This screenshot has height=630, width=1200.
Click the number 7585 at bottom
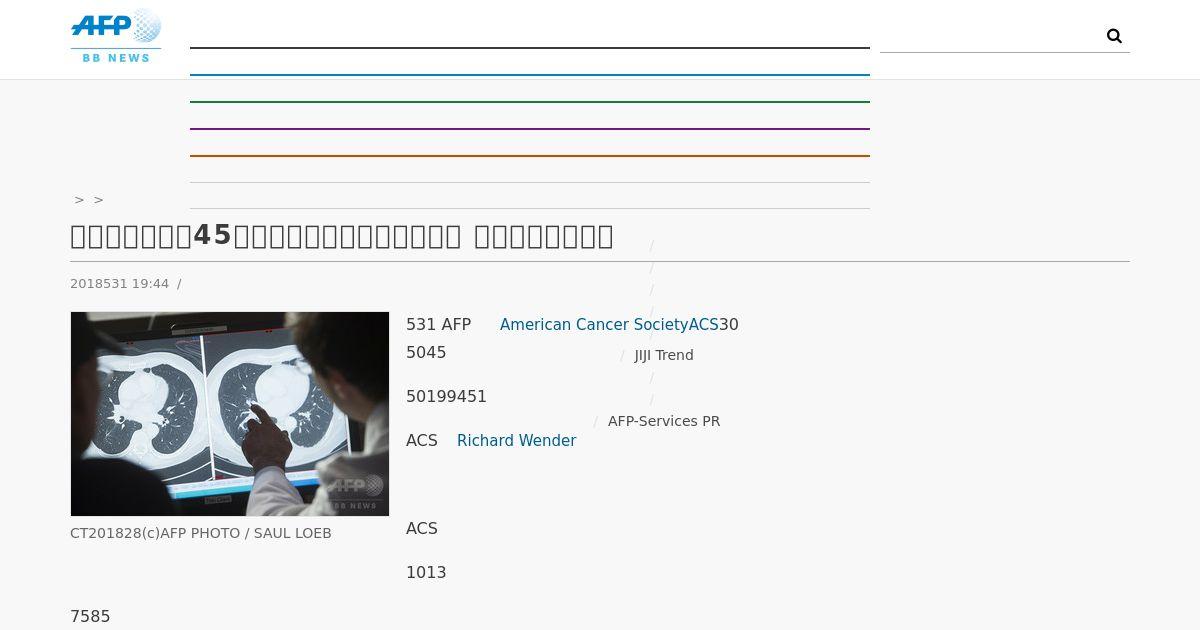point(90,617)
